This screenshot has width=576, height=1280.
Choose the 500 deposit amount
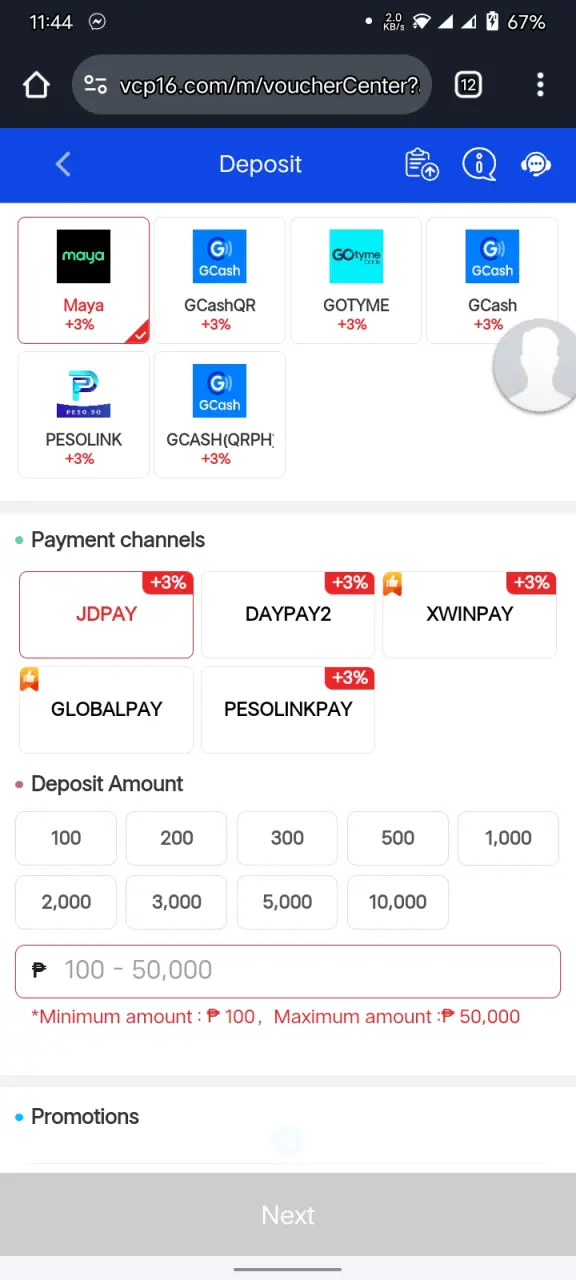coord(398,838)
